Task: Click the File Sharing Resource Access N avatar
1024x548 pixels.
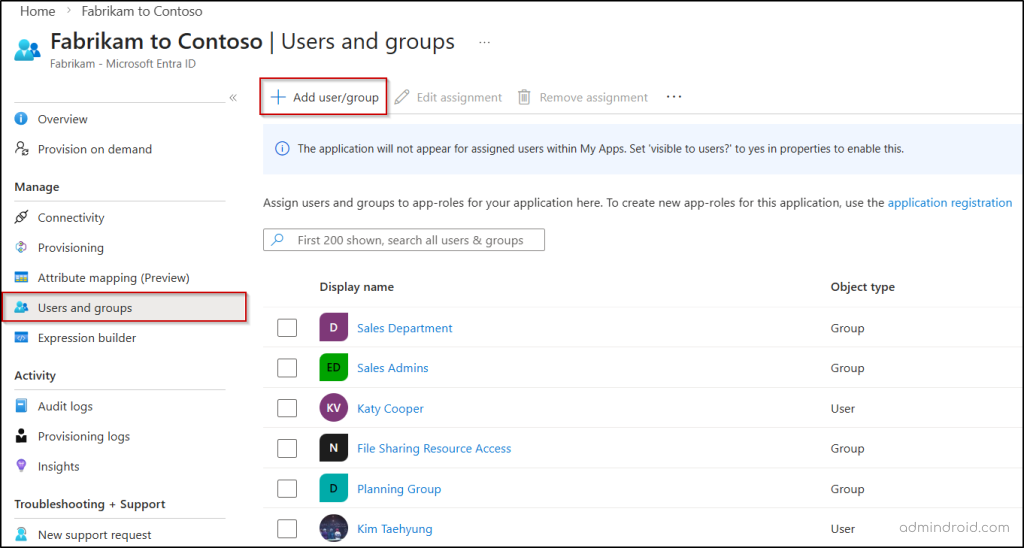Action: coord(333,448)
